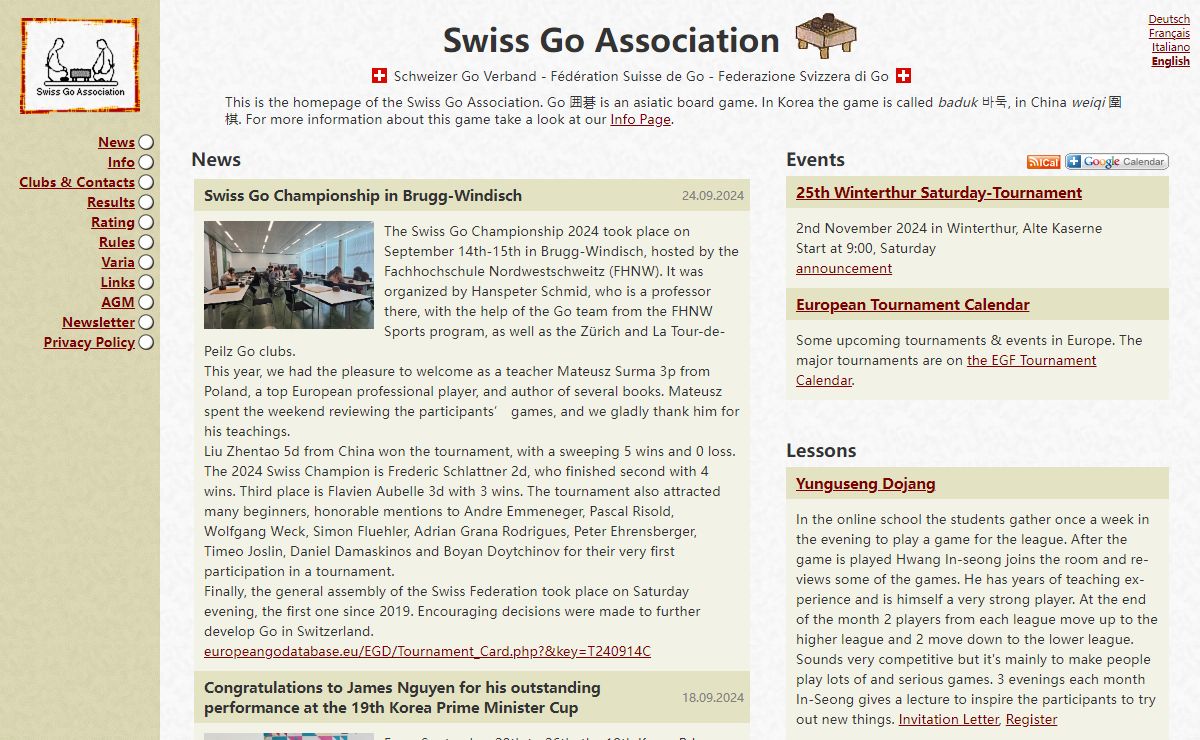Image resolution: width=1200 pixels, height=740 pixels.
Task: Open the Privacy Policy page
Action: pos(89,342)
